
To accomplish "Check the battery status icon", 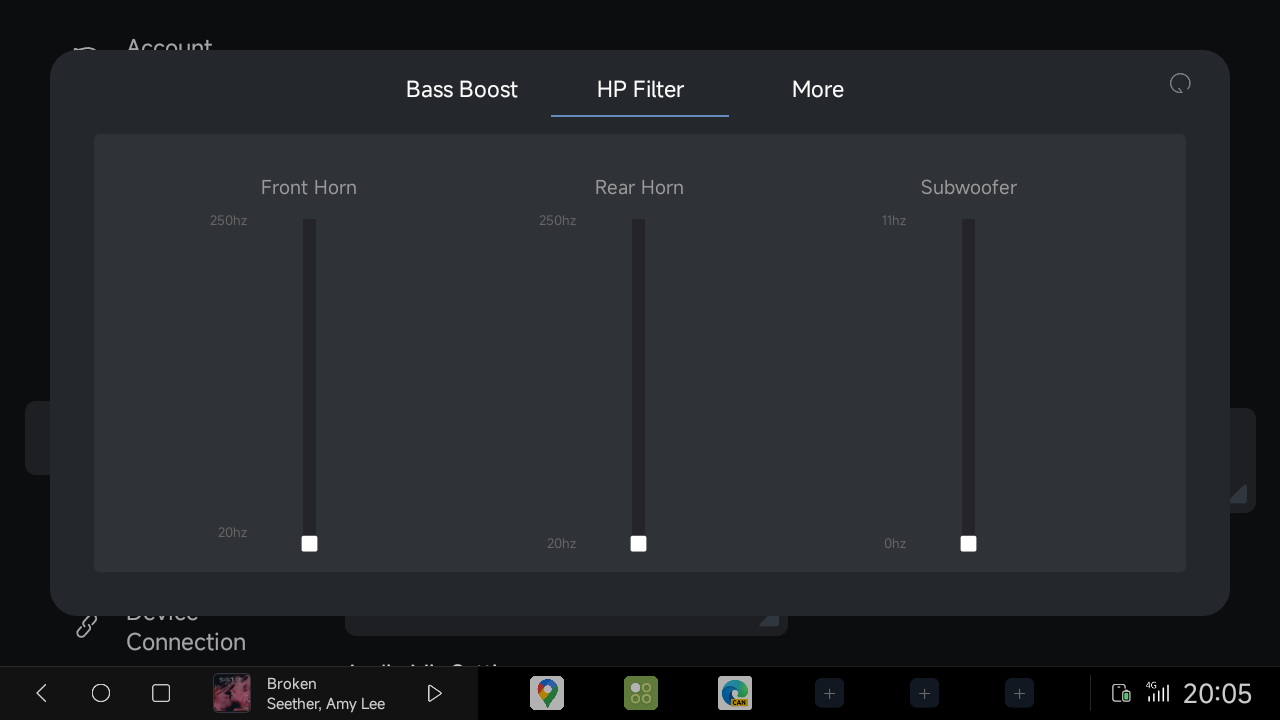I will point(1121,693).
